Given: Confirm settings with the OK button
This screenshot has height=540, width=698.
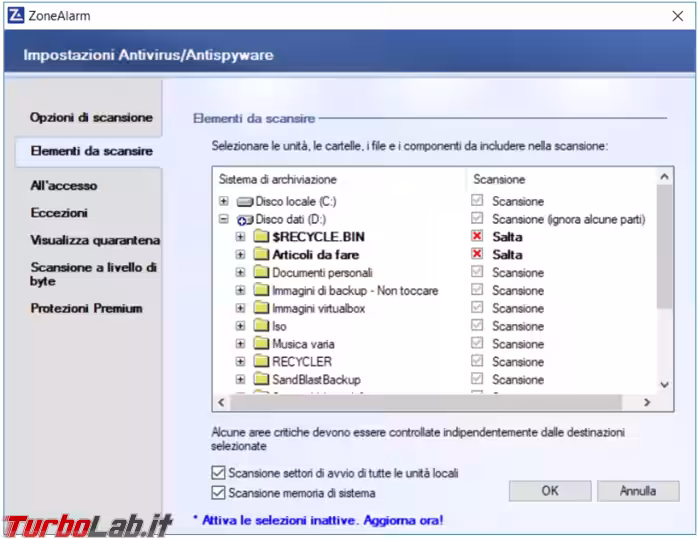Looking at the screenshot, I should [550, 491].
